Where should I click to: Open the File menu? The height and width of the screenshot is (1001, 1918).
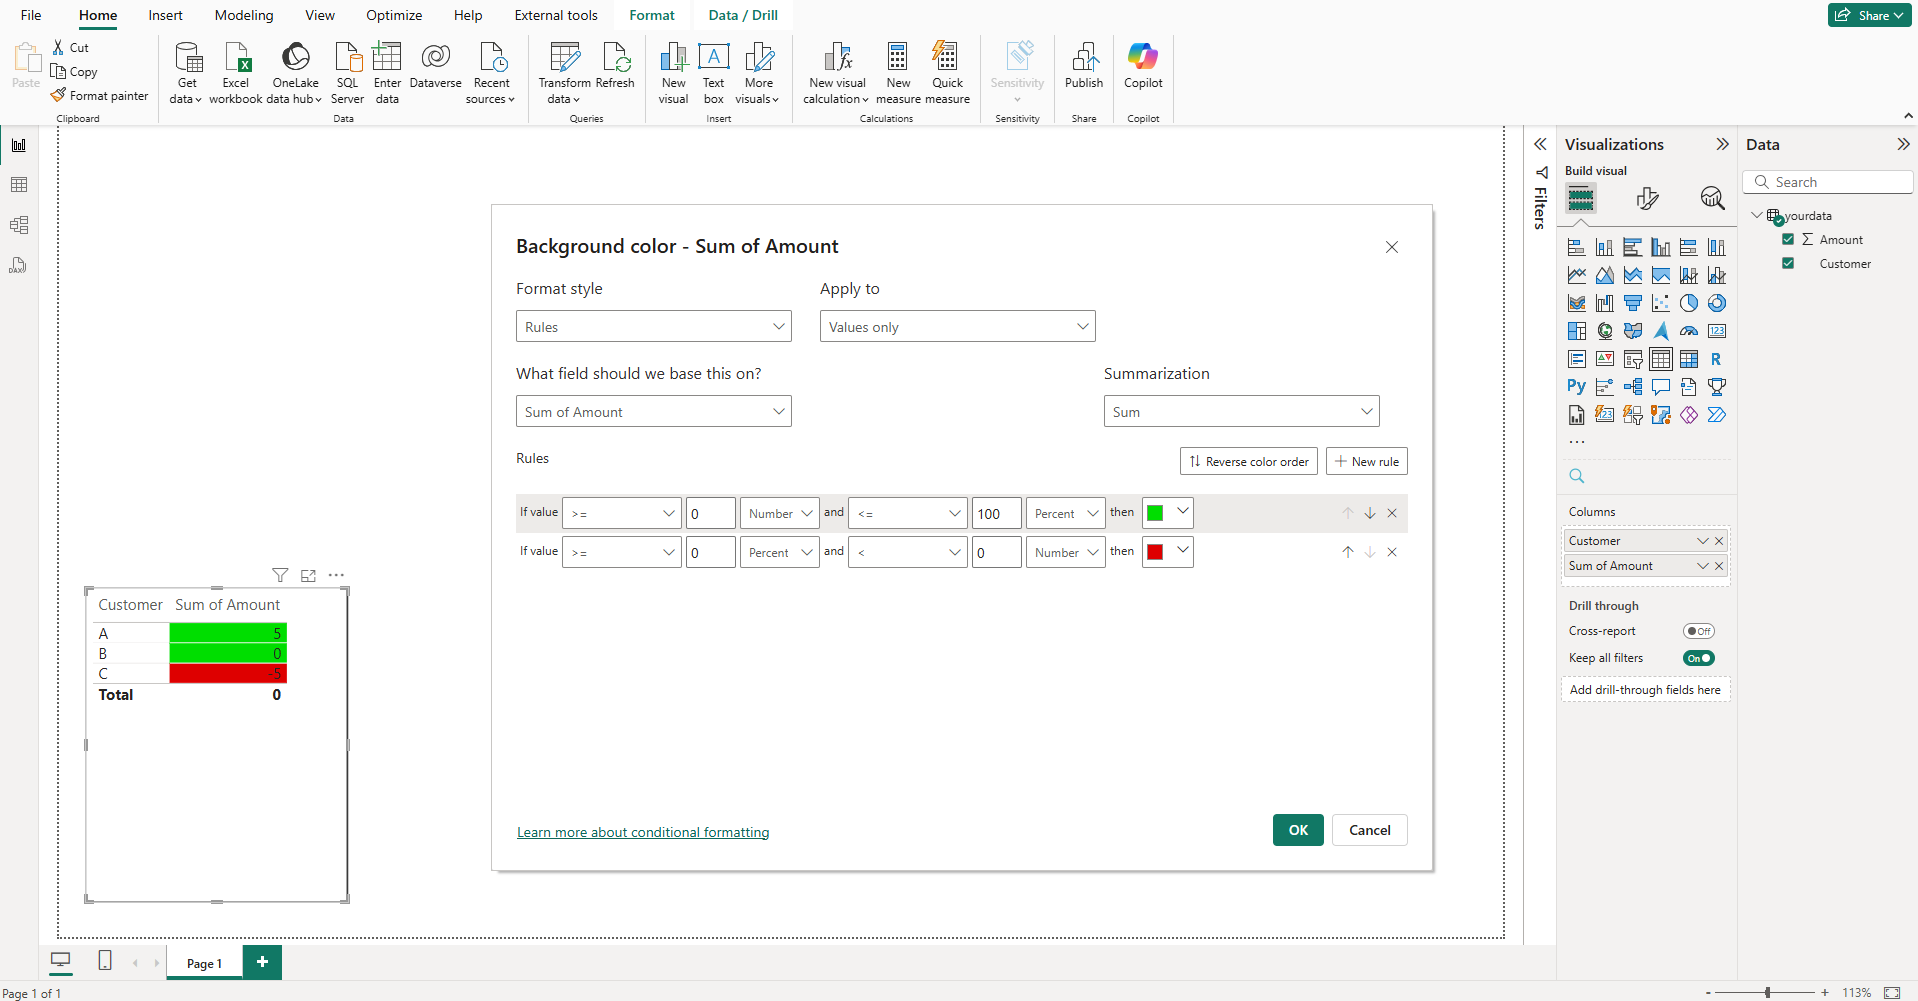[x=31, y=15]
